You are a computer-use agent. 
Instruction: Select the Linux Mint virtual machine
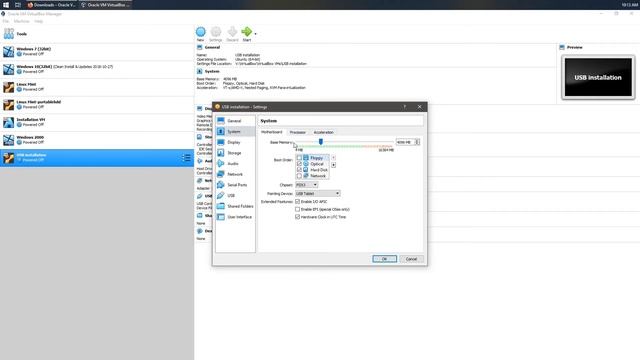97,87
